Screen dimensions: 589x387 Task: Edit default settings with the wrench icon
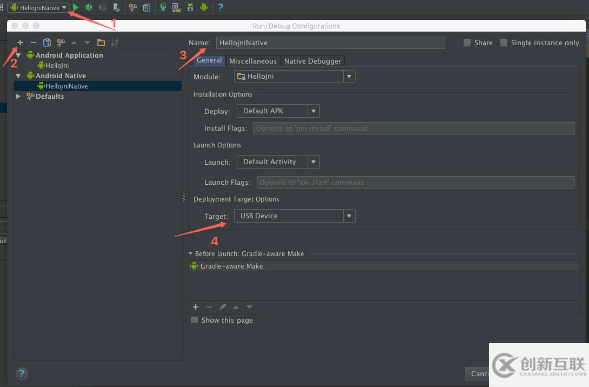60,42
